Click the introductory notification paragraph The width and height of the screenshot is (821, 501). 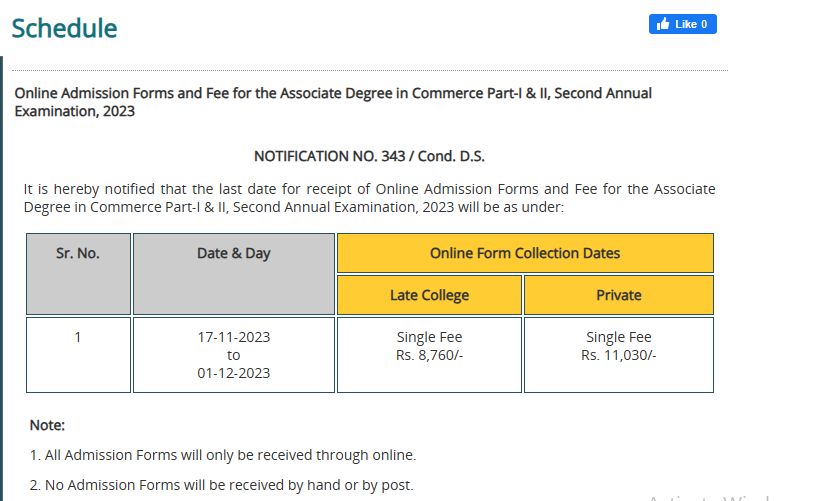pyautogui.click(x=369, y=198)
